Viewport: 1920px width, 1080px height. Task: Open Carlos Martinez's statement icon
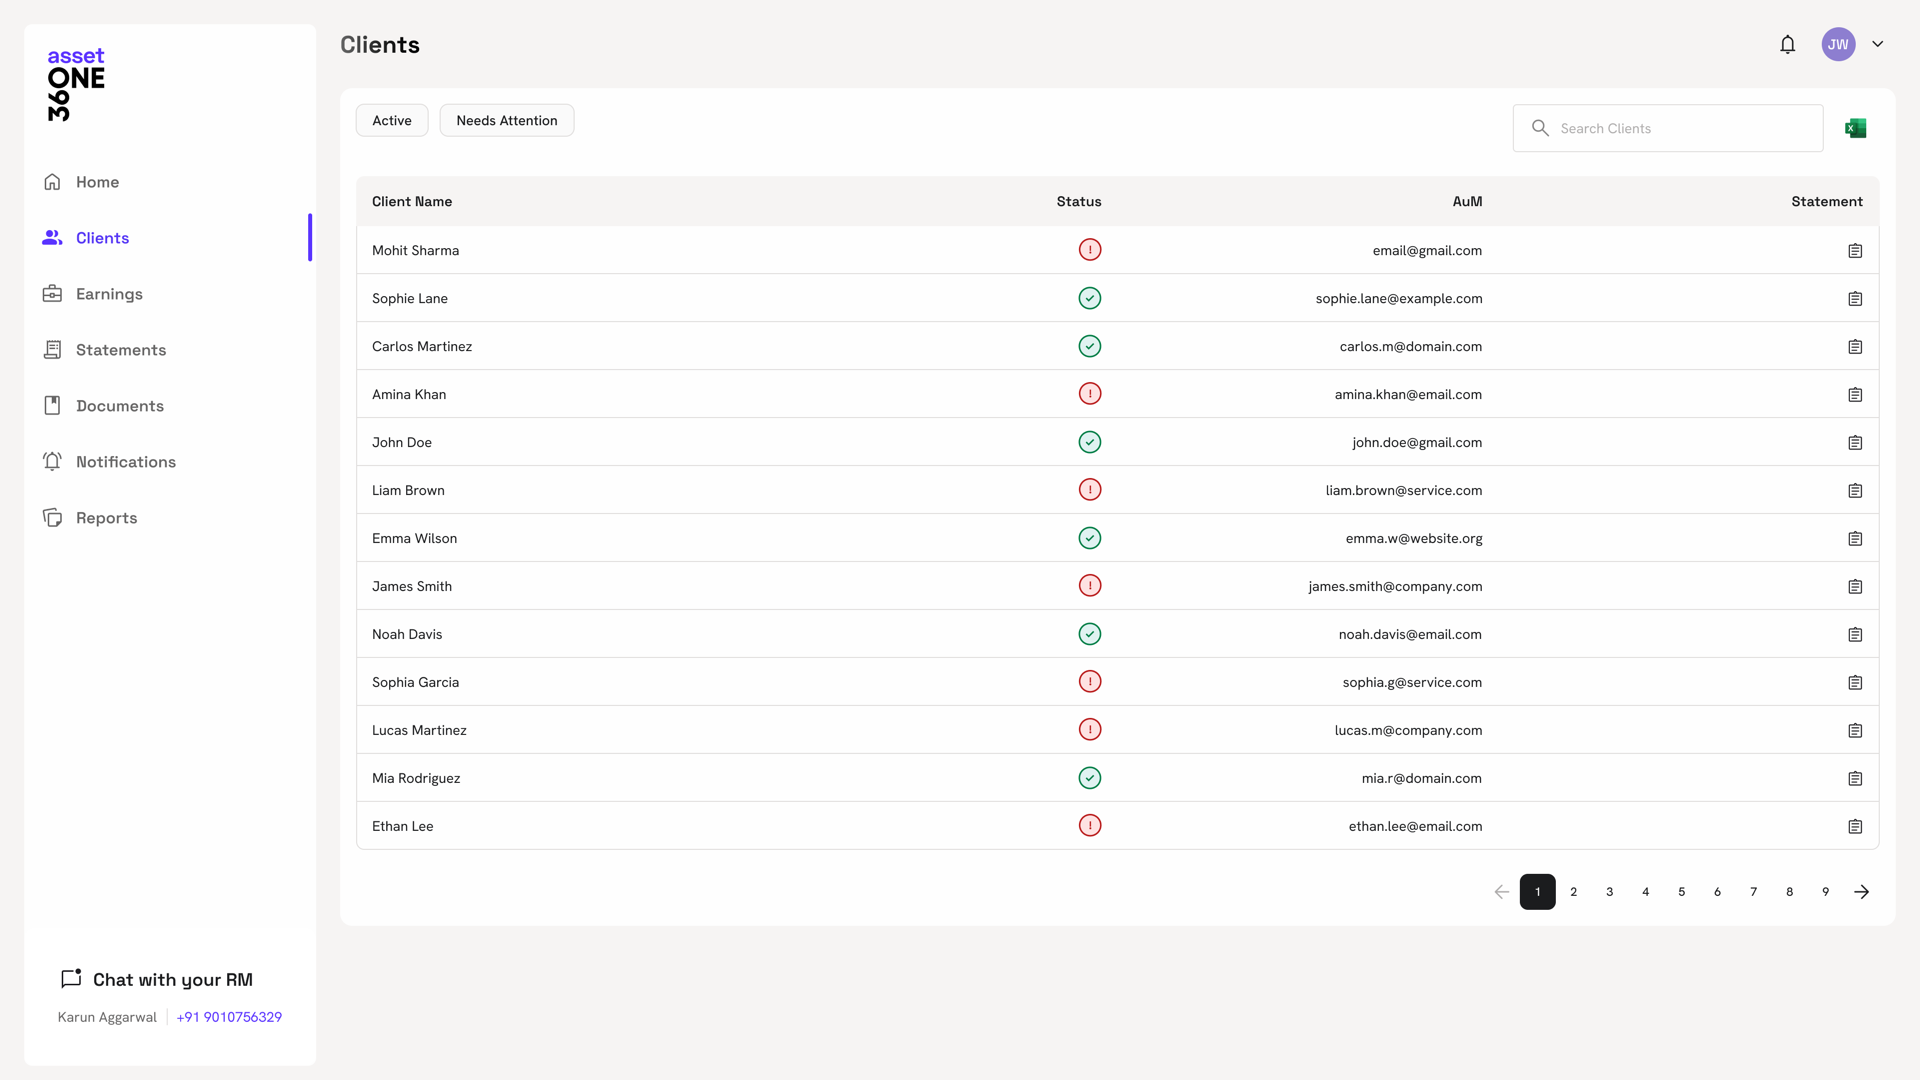[x=1855, y=346]
